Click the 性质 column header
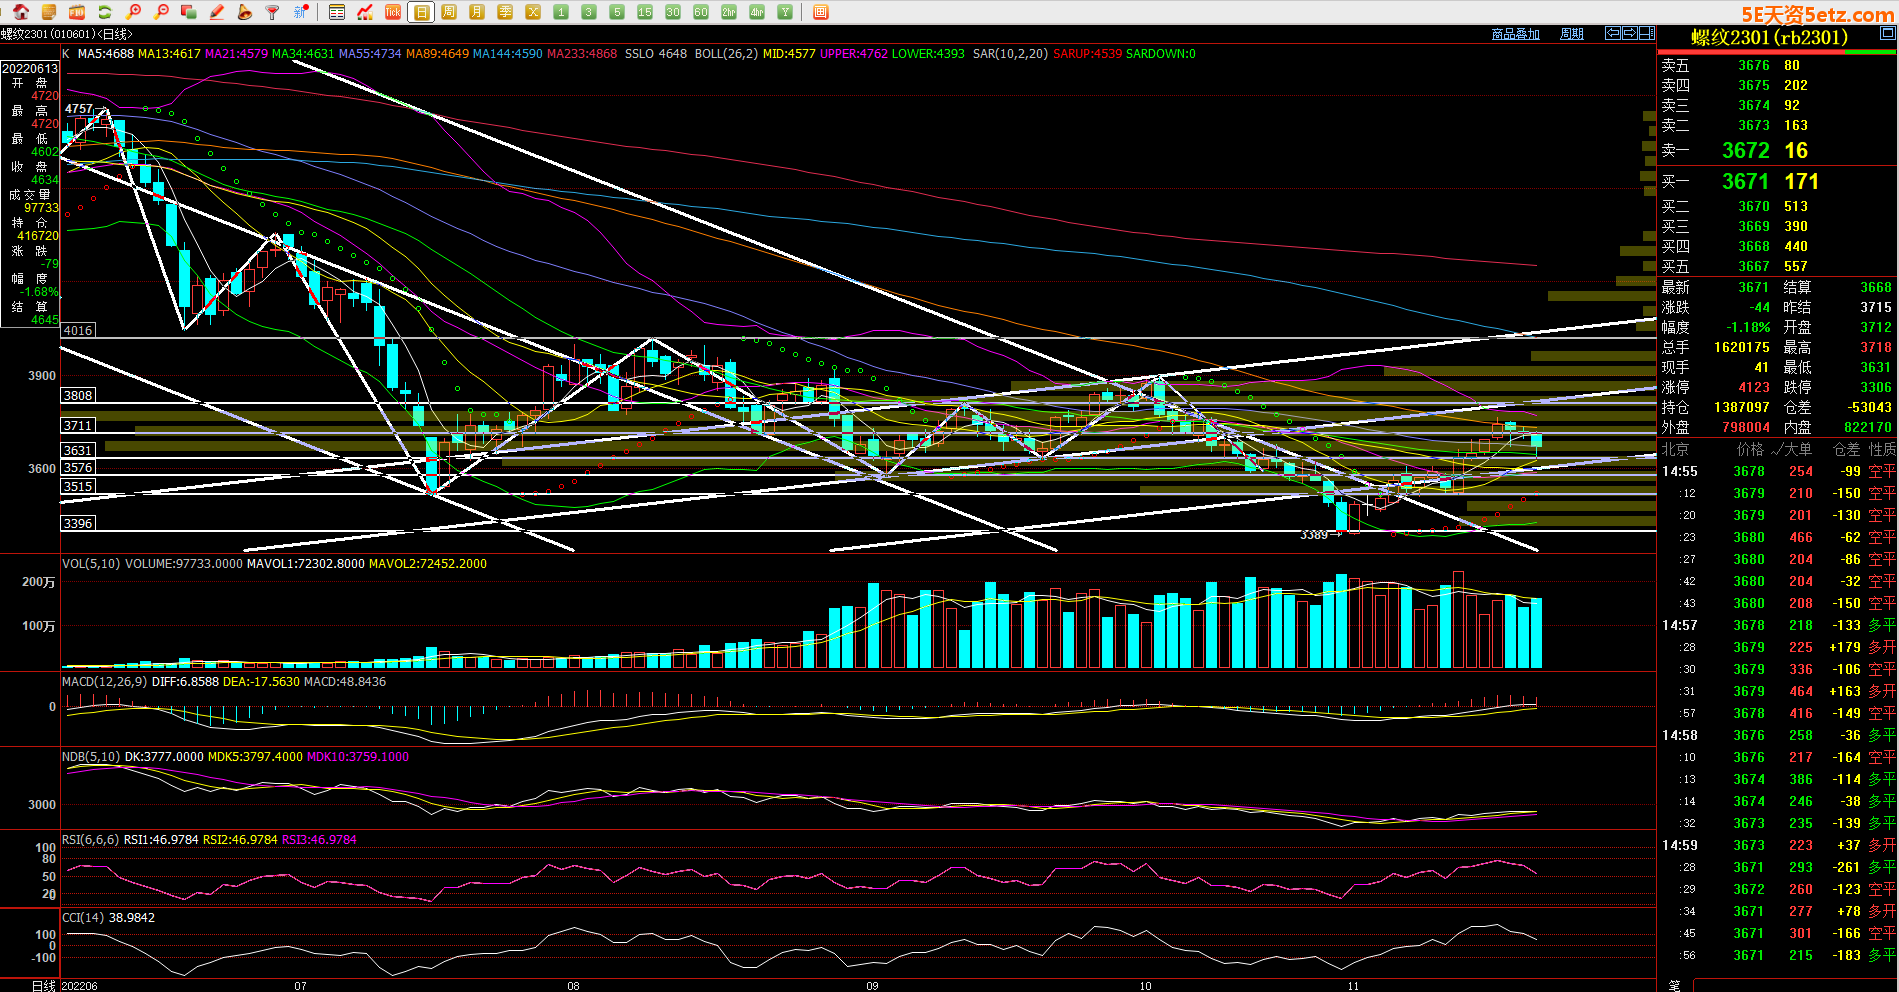This screenshot has height=992, width=1899. [x=1882, y=450]
